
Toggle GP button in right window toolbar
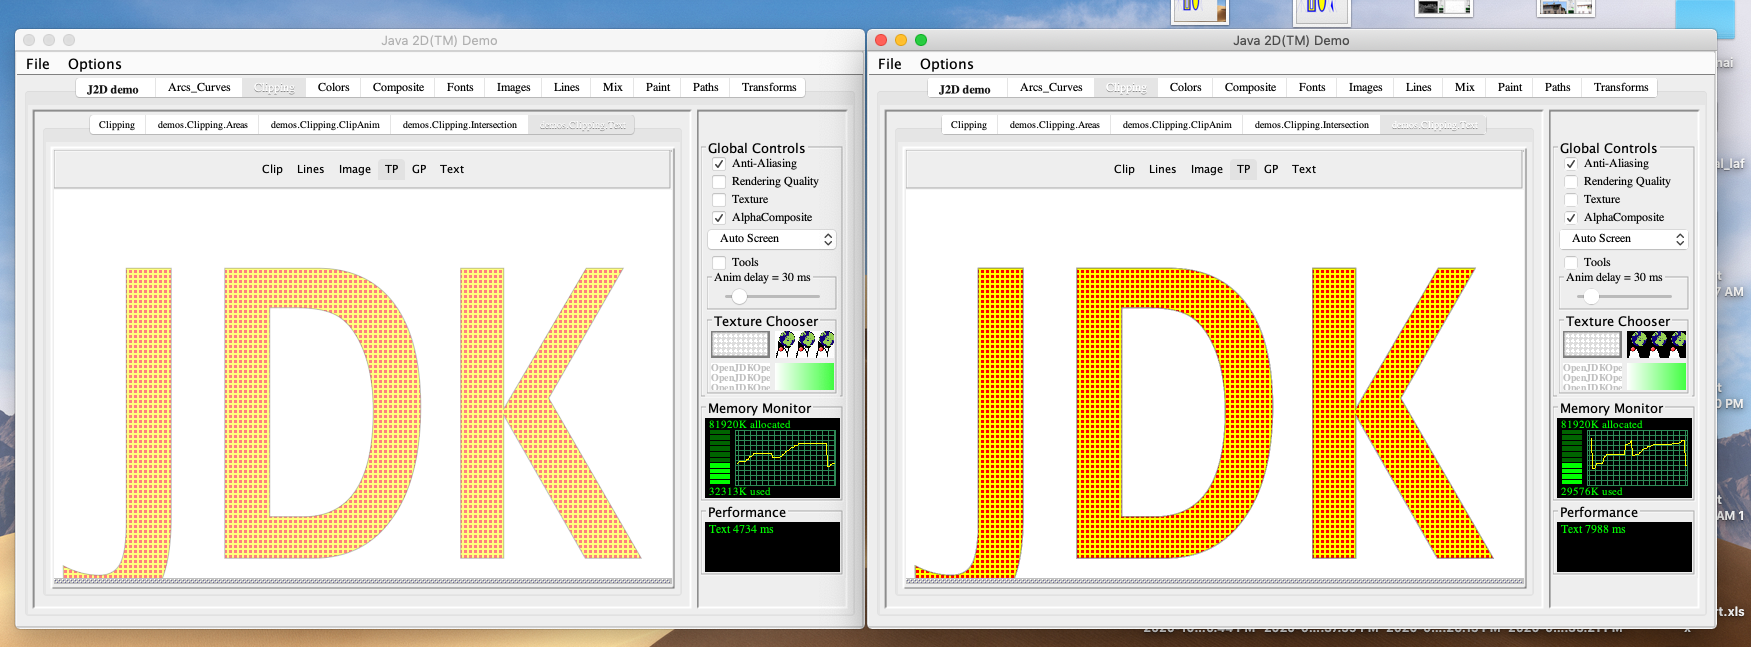point(1271,170)
